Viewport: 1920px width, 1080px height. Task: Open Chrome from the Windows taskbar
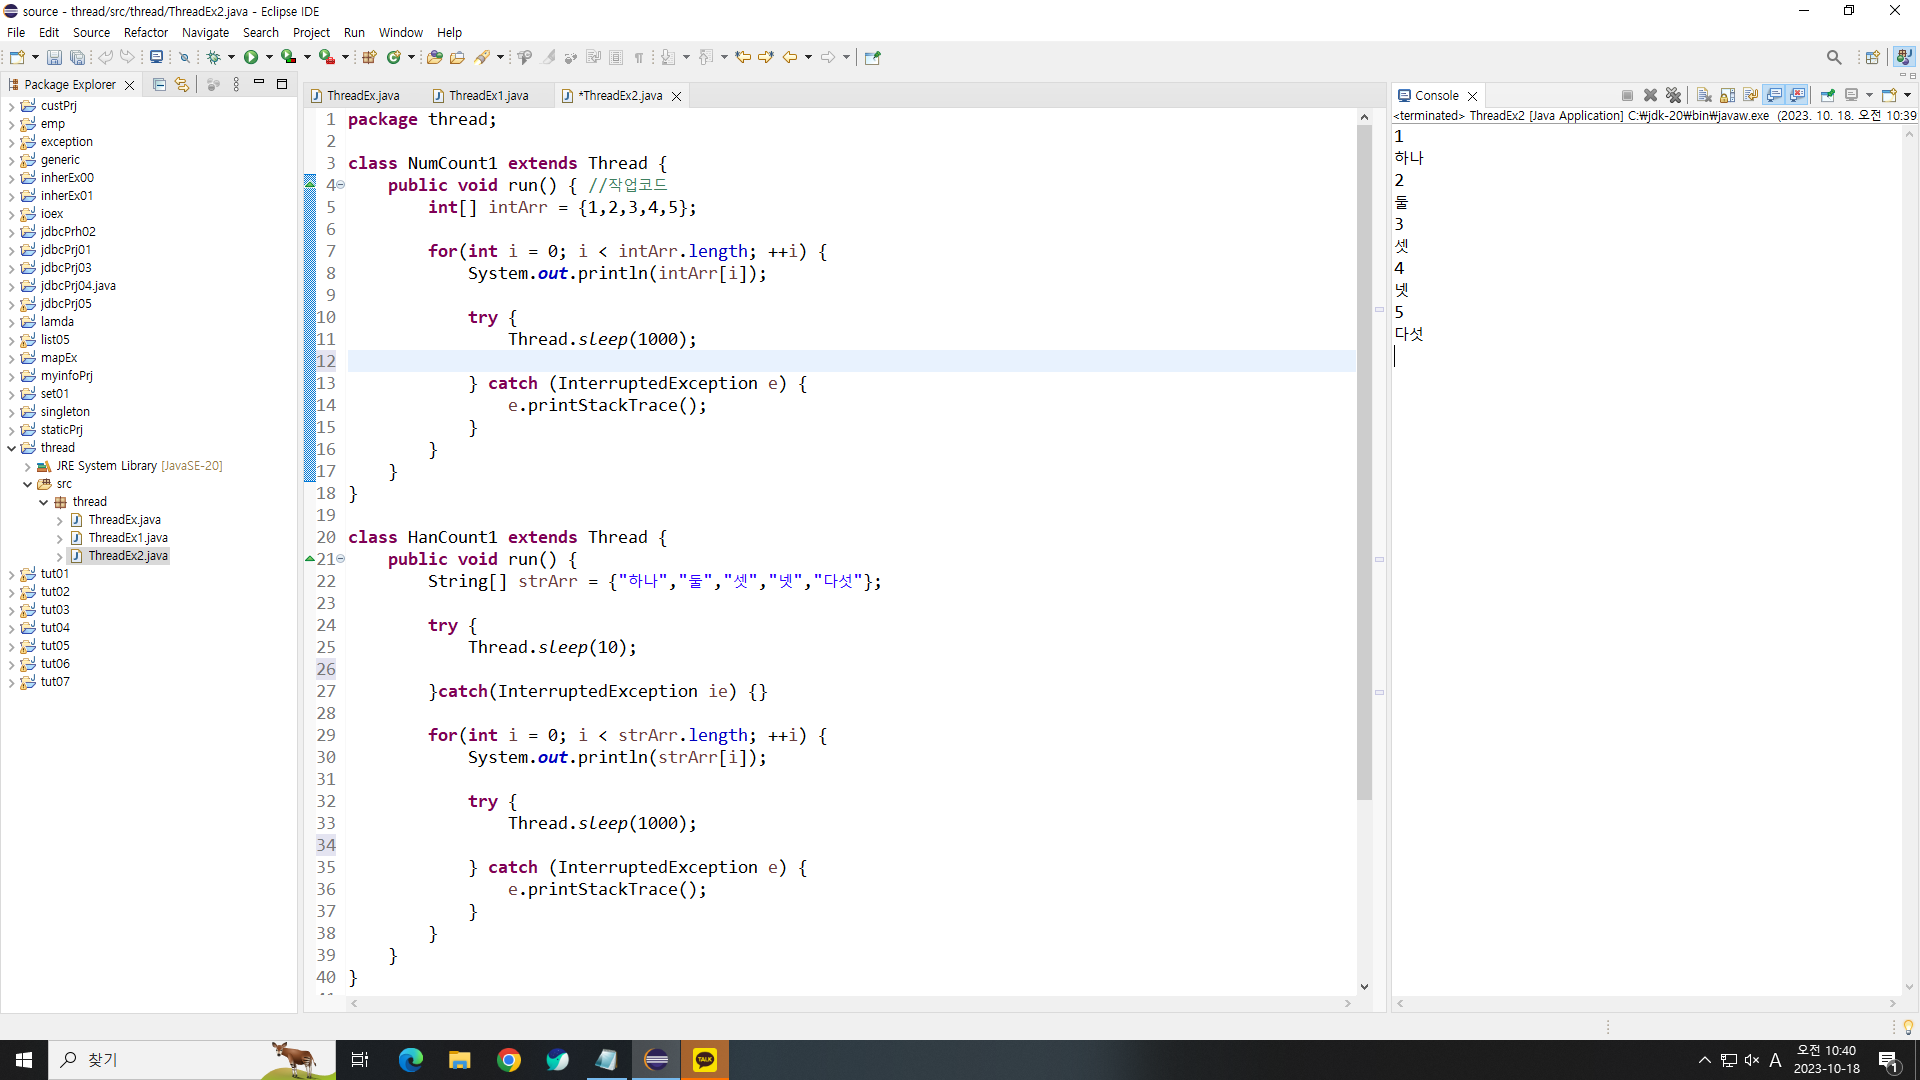[509, 1060]
